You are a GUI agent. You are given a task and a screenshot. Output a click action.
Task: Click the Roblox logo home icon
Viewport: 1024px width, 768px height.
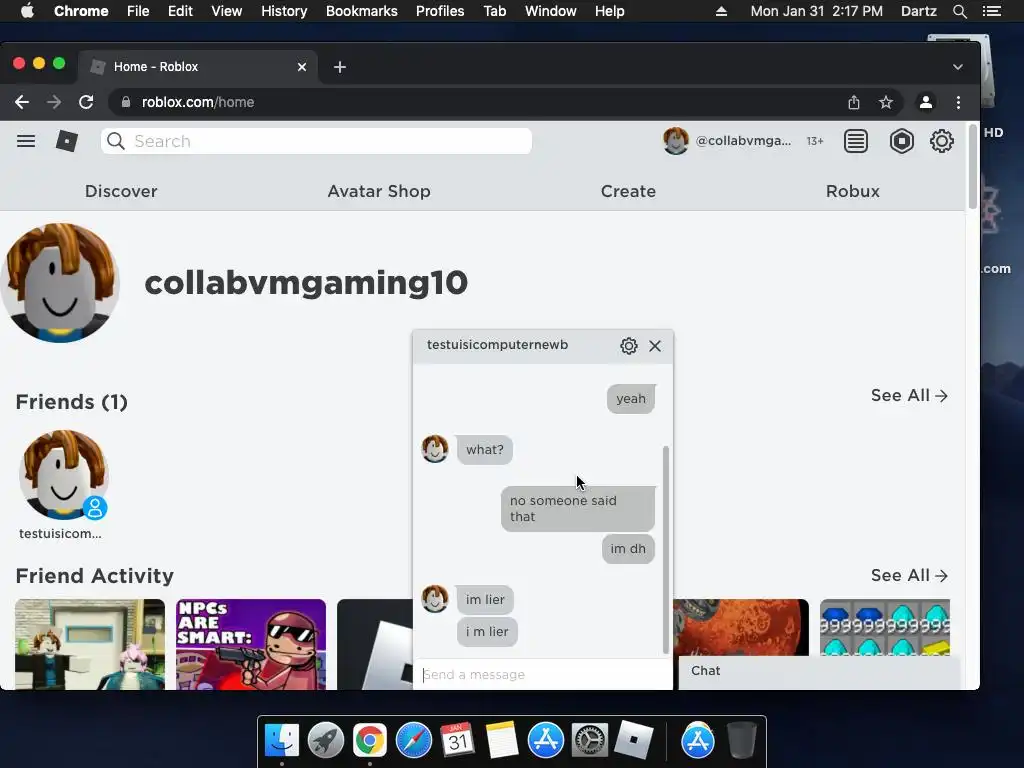point(67,141)
